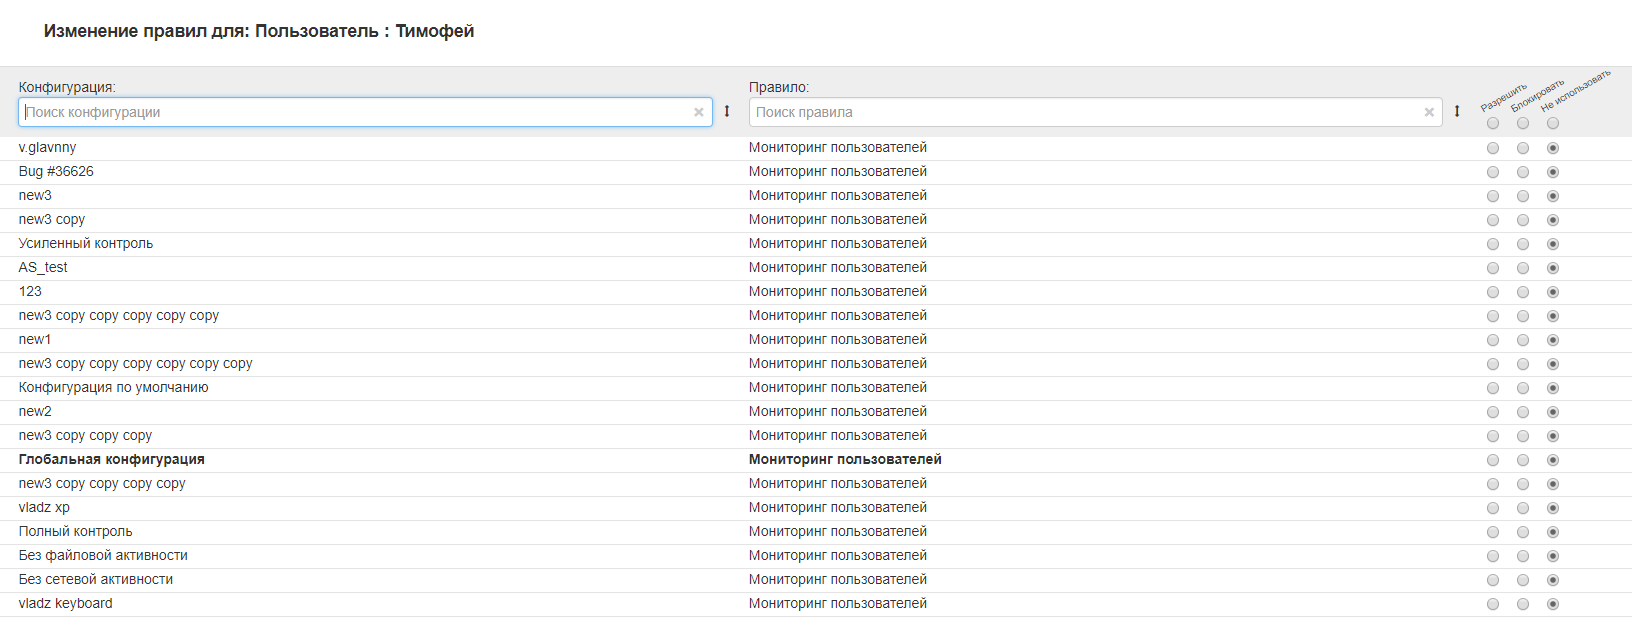
Task: Click Мониторинг пользователей in new2 row
Action: pyautogui.click(x=838, y=411)
